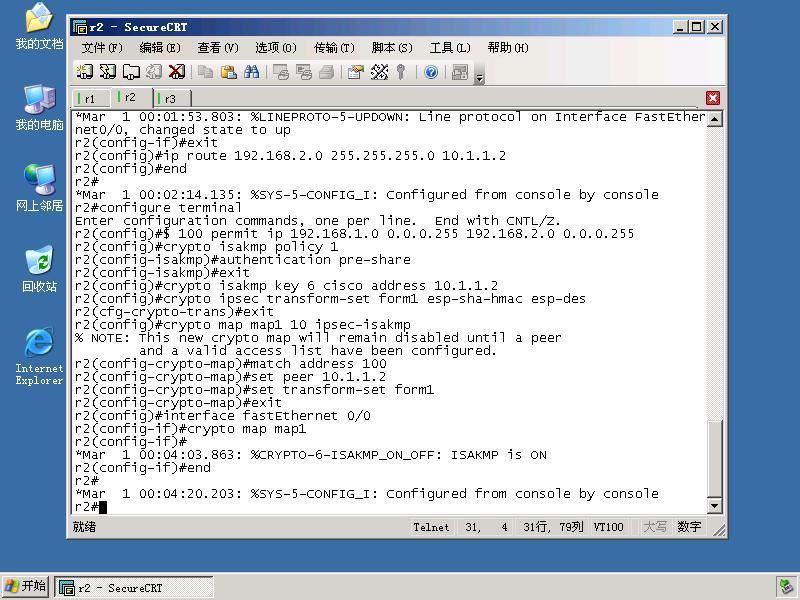The width and height of the screenshot is (800, 600).
Task: Click the Connect toolbar icon
Action: click(84, 72)
